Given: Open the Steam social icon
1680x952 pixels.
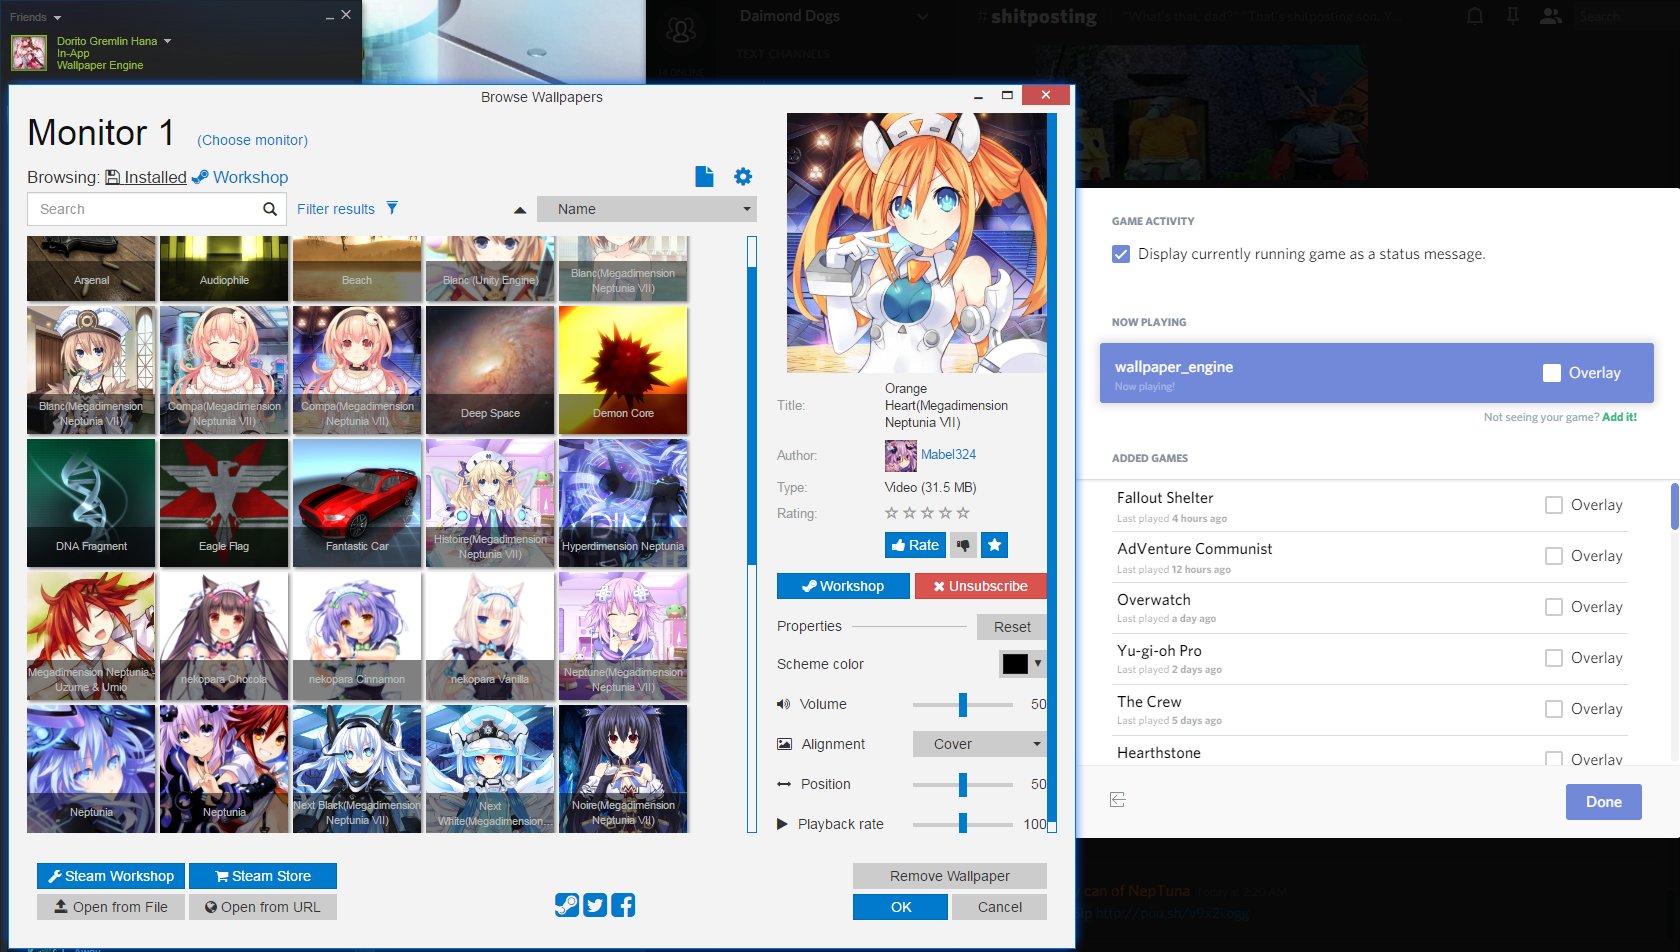Looking at the screenshot, I should pos(566,905).
